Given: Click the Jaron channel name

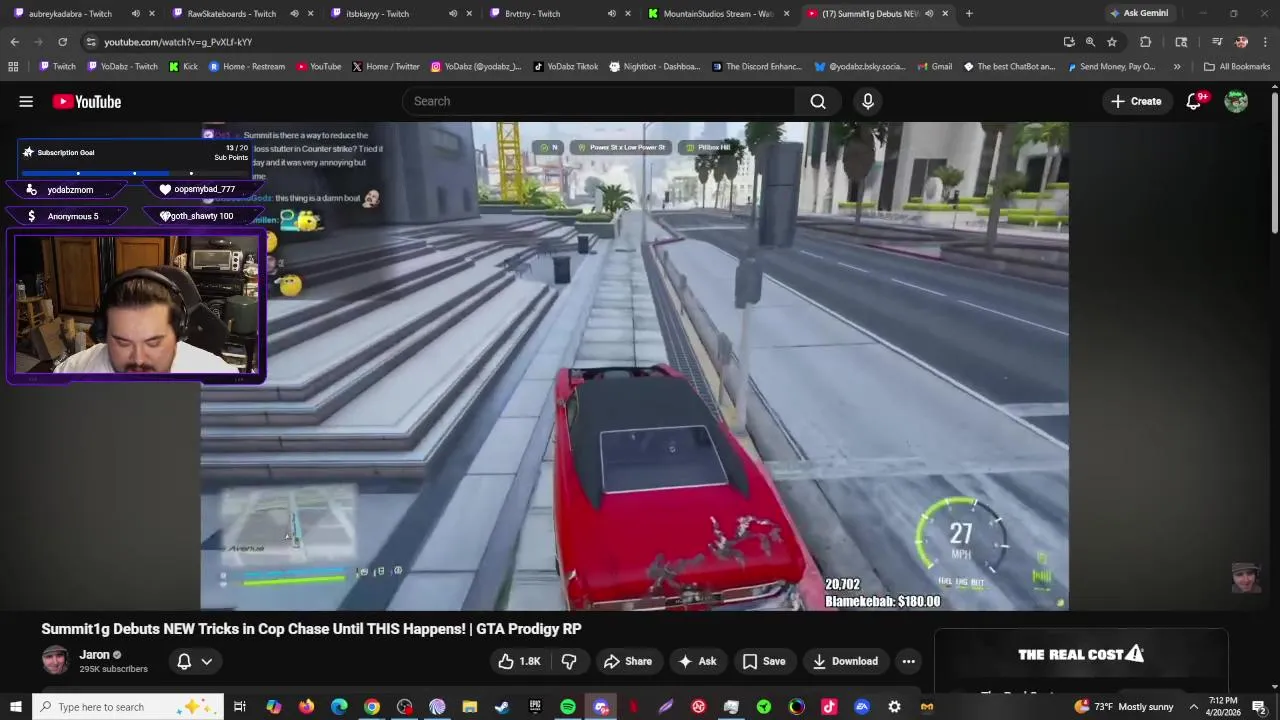Looking at the screenshot, I should (94, 655).
